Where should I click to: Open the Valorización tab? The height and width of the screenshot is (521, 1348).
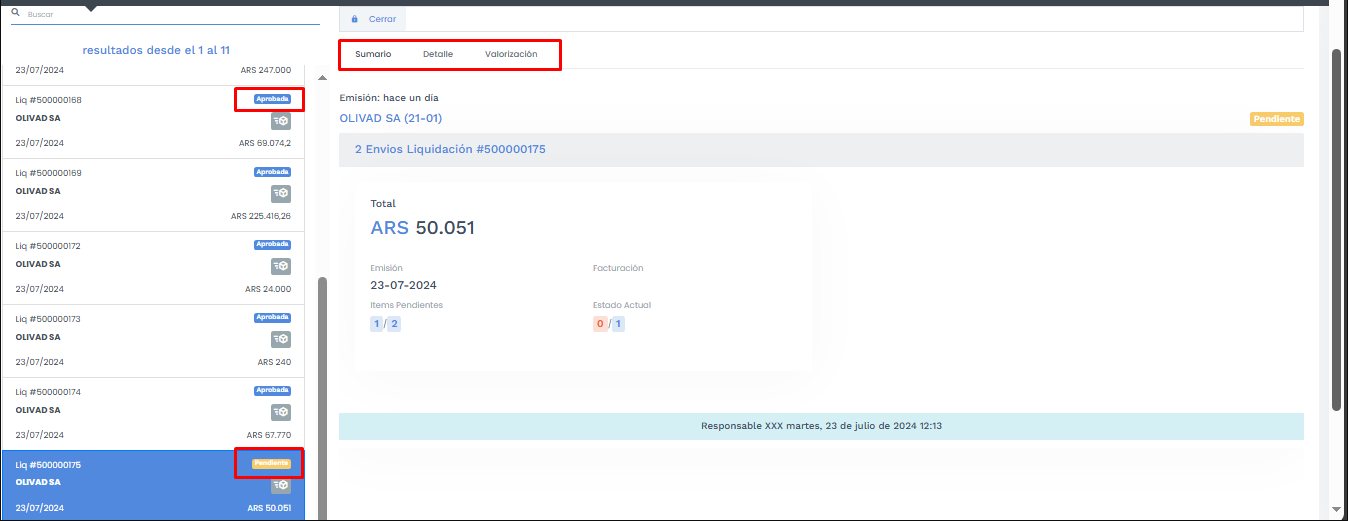click(511, 54)
